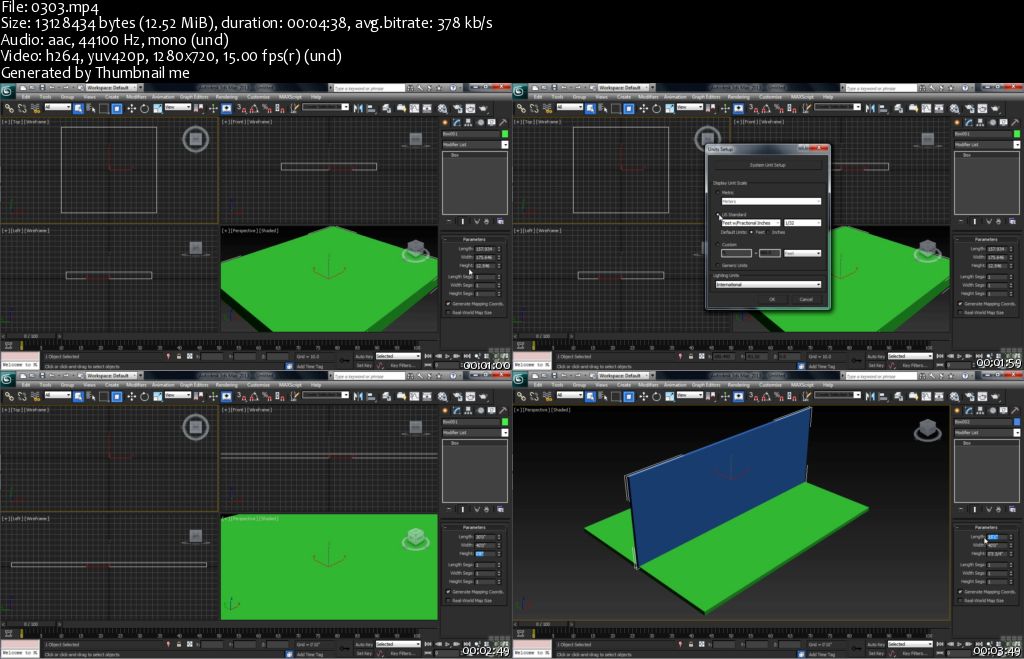Select the Rotate tool in 00:01:00 frame
This screenshot has height=659, width=1024.
point(144,108)
